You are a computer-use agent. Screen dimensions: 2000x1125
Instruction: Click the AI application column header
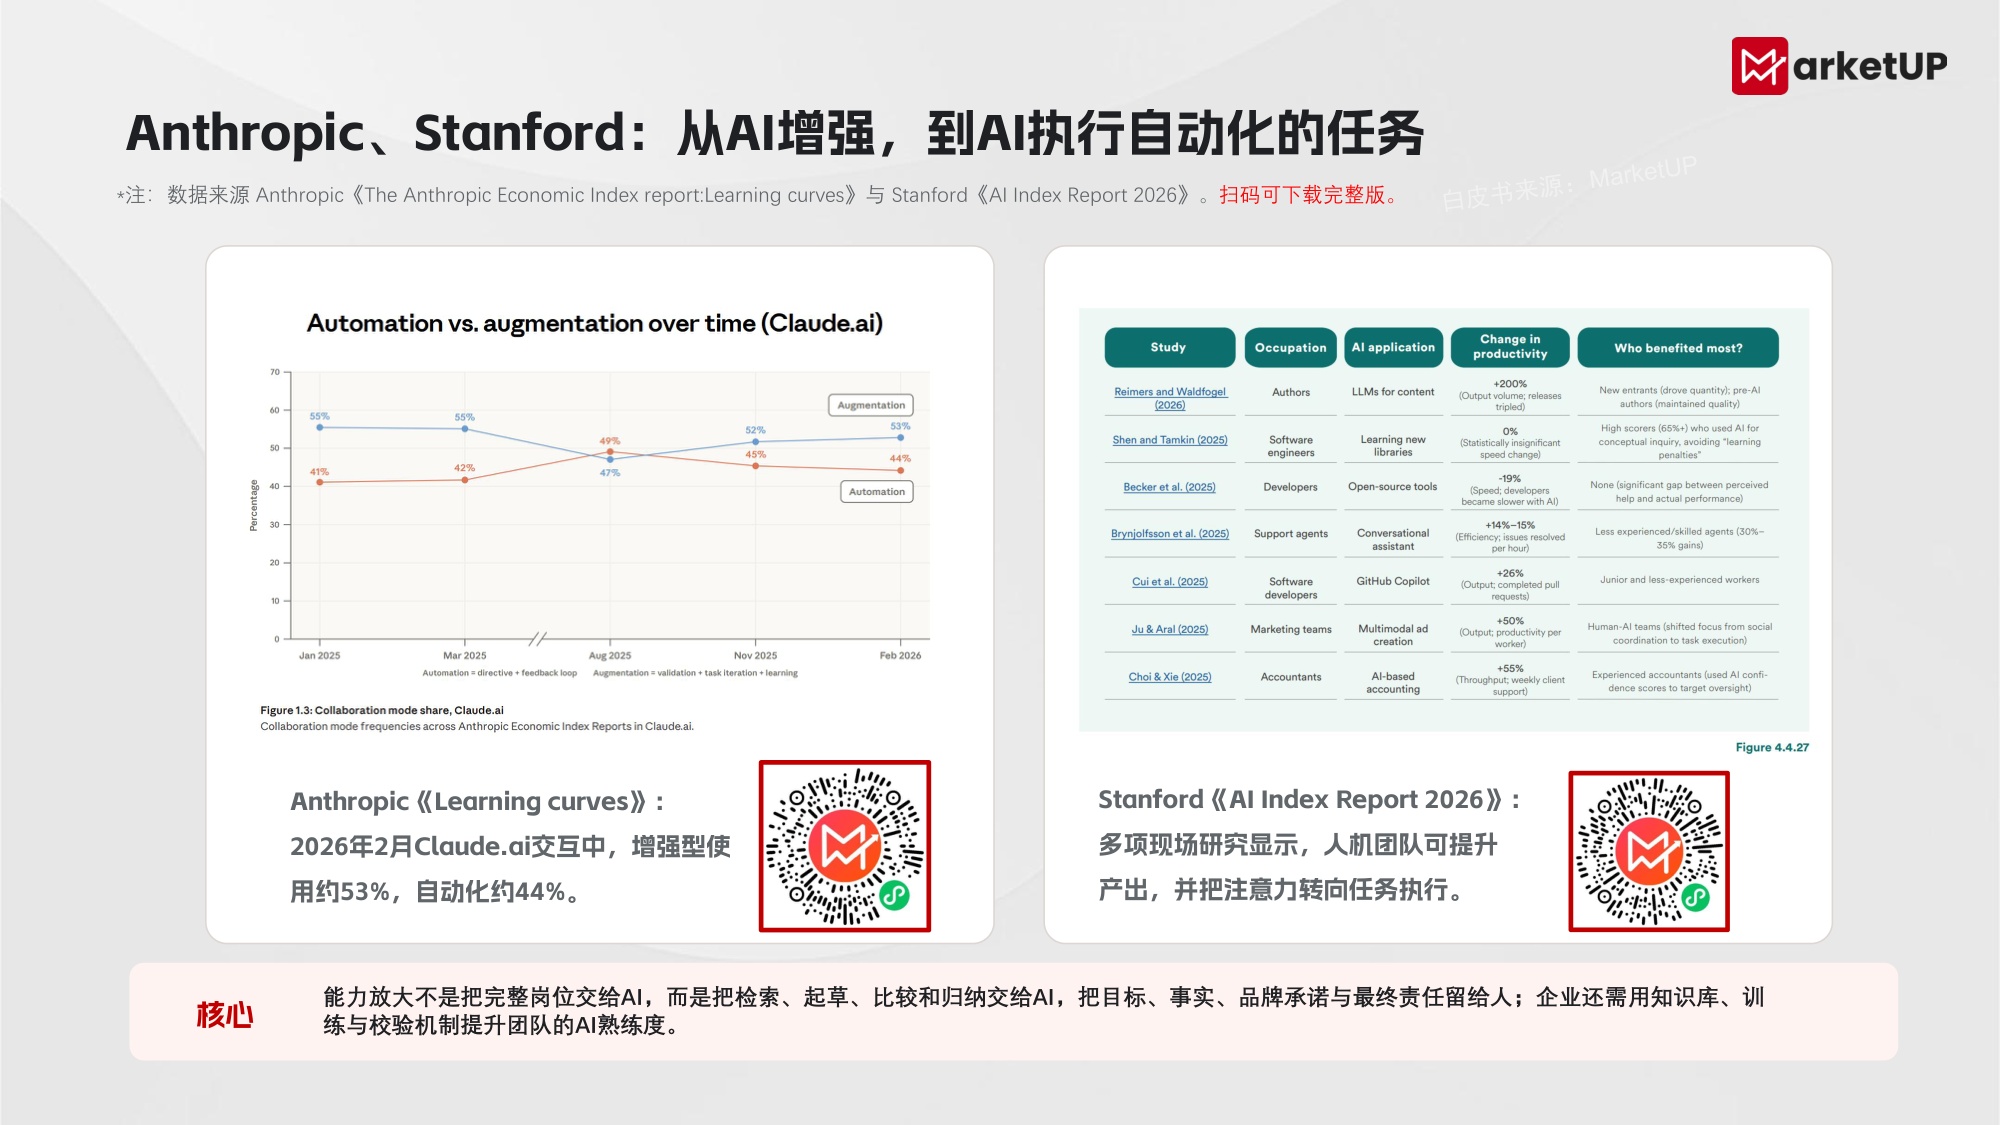click(x=1393, y=347)
